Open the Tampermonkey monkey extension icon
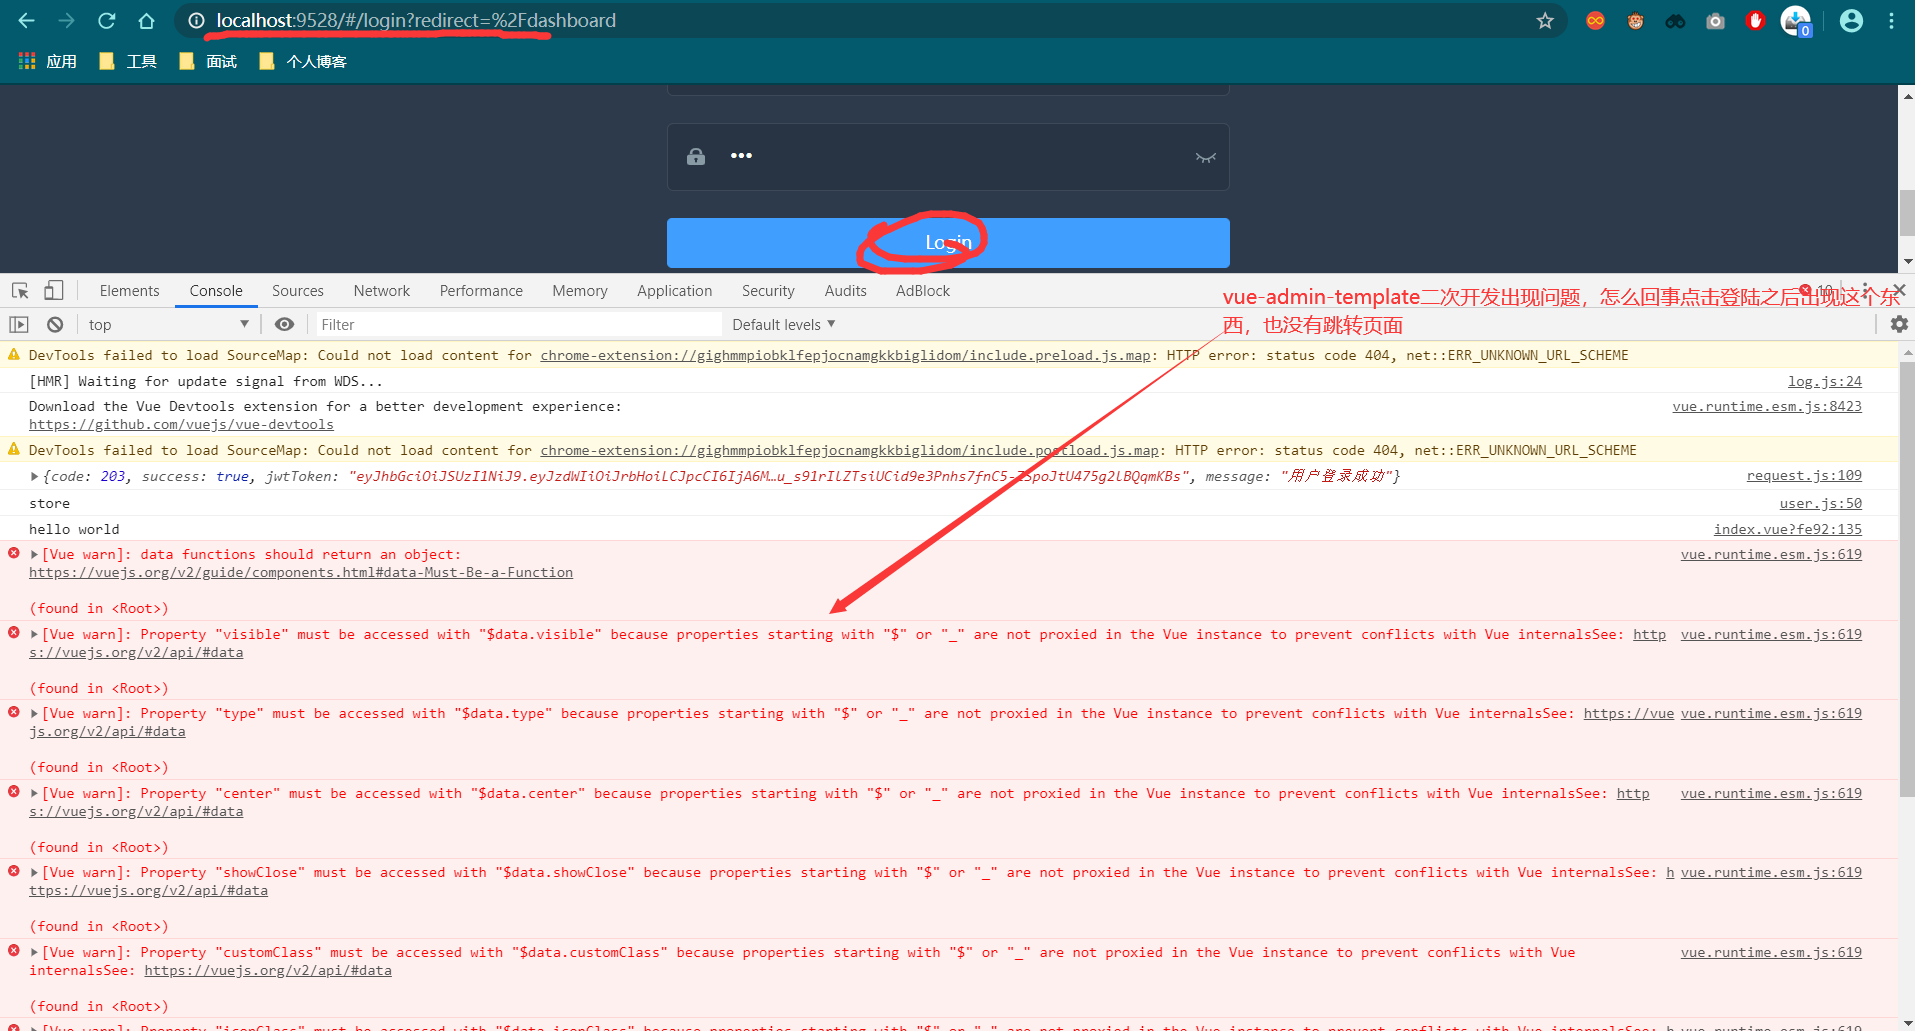Viewport: 1915px width, 1031px height. [x=1636, y=20]
